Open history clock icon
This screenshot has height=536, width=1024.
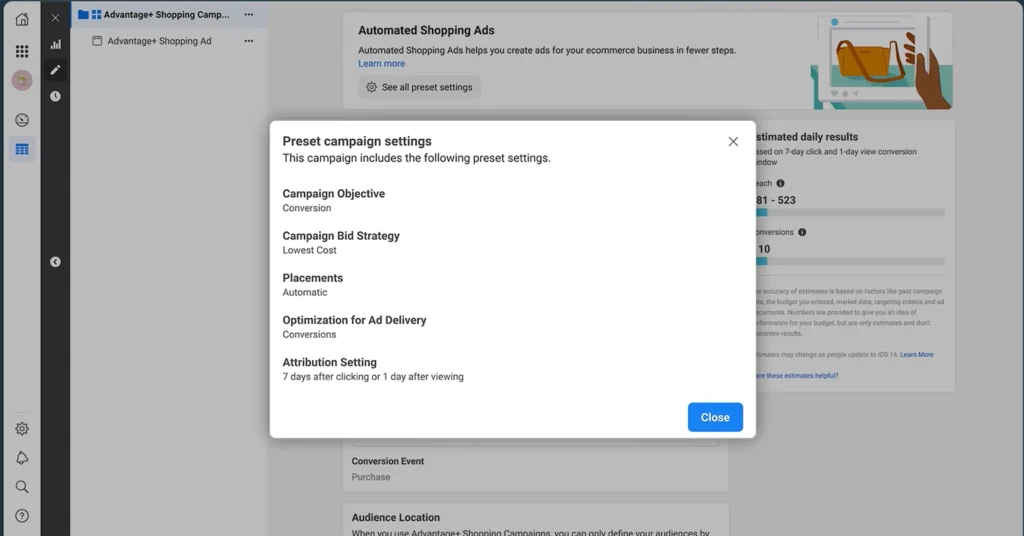[56, 96]
